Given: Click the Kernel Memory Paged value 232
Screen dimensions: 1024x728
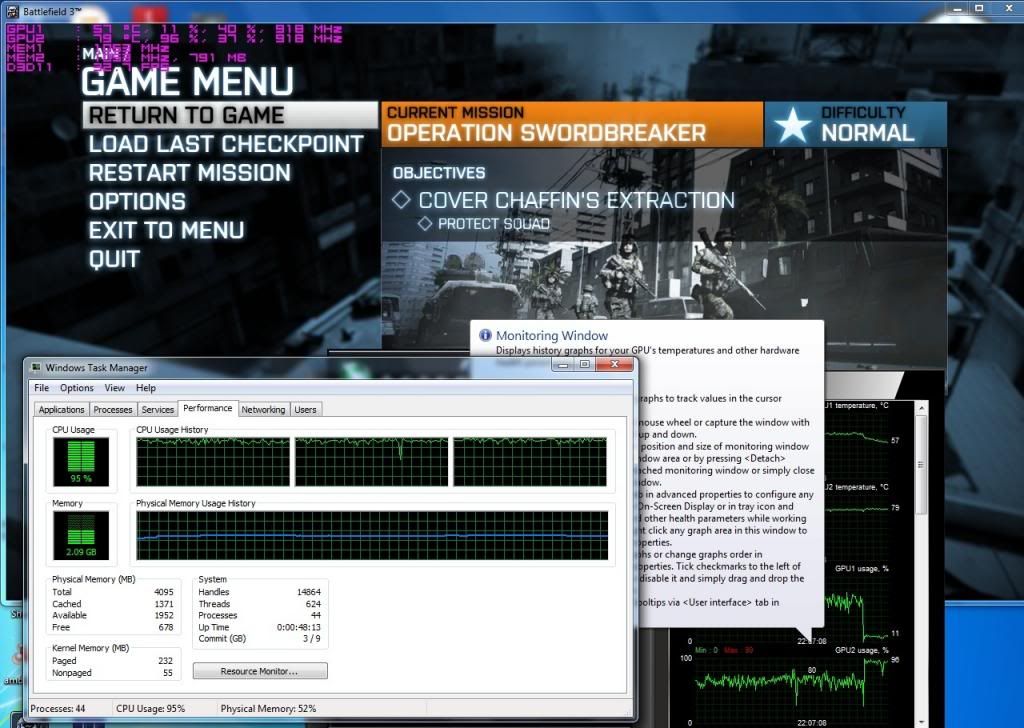Looking at the screenshot, I should [x=165, y=661].
